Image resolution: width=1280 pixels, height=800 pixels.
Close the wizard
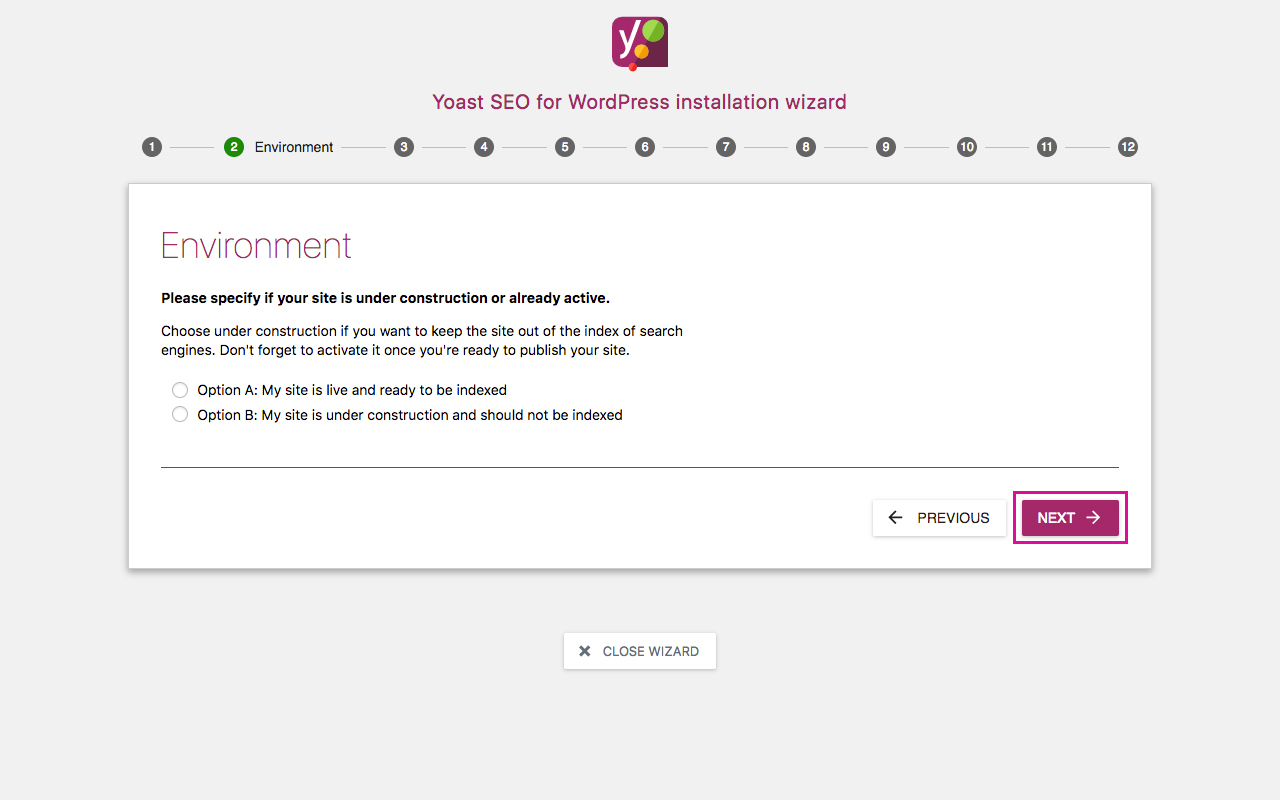pyautogui.click(x=640, y=651)
